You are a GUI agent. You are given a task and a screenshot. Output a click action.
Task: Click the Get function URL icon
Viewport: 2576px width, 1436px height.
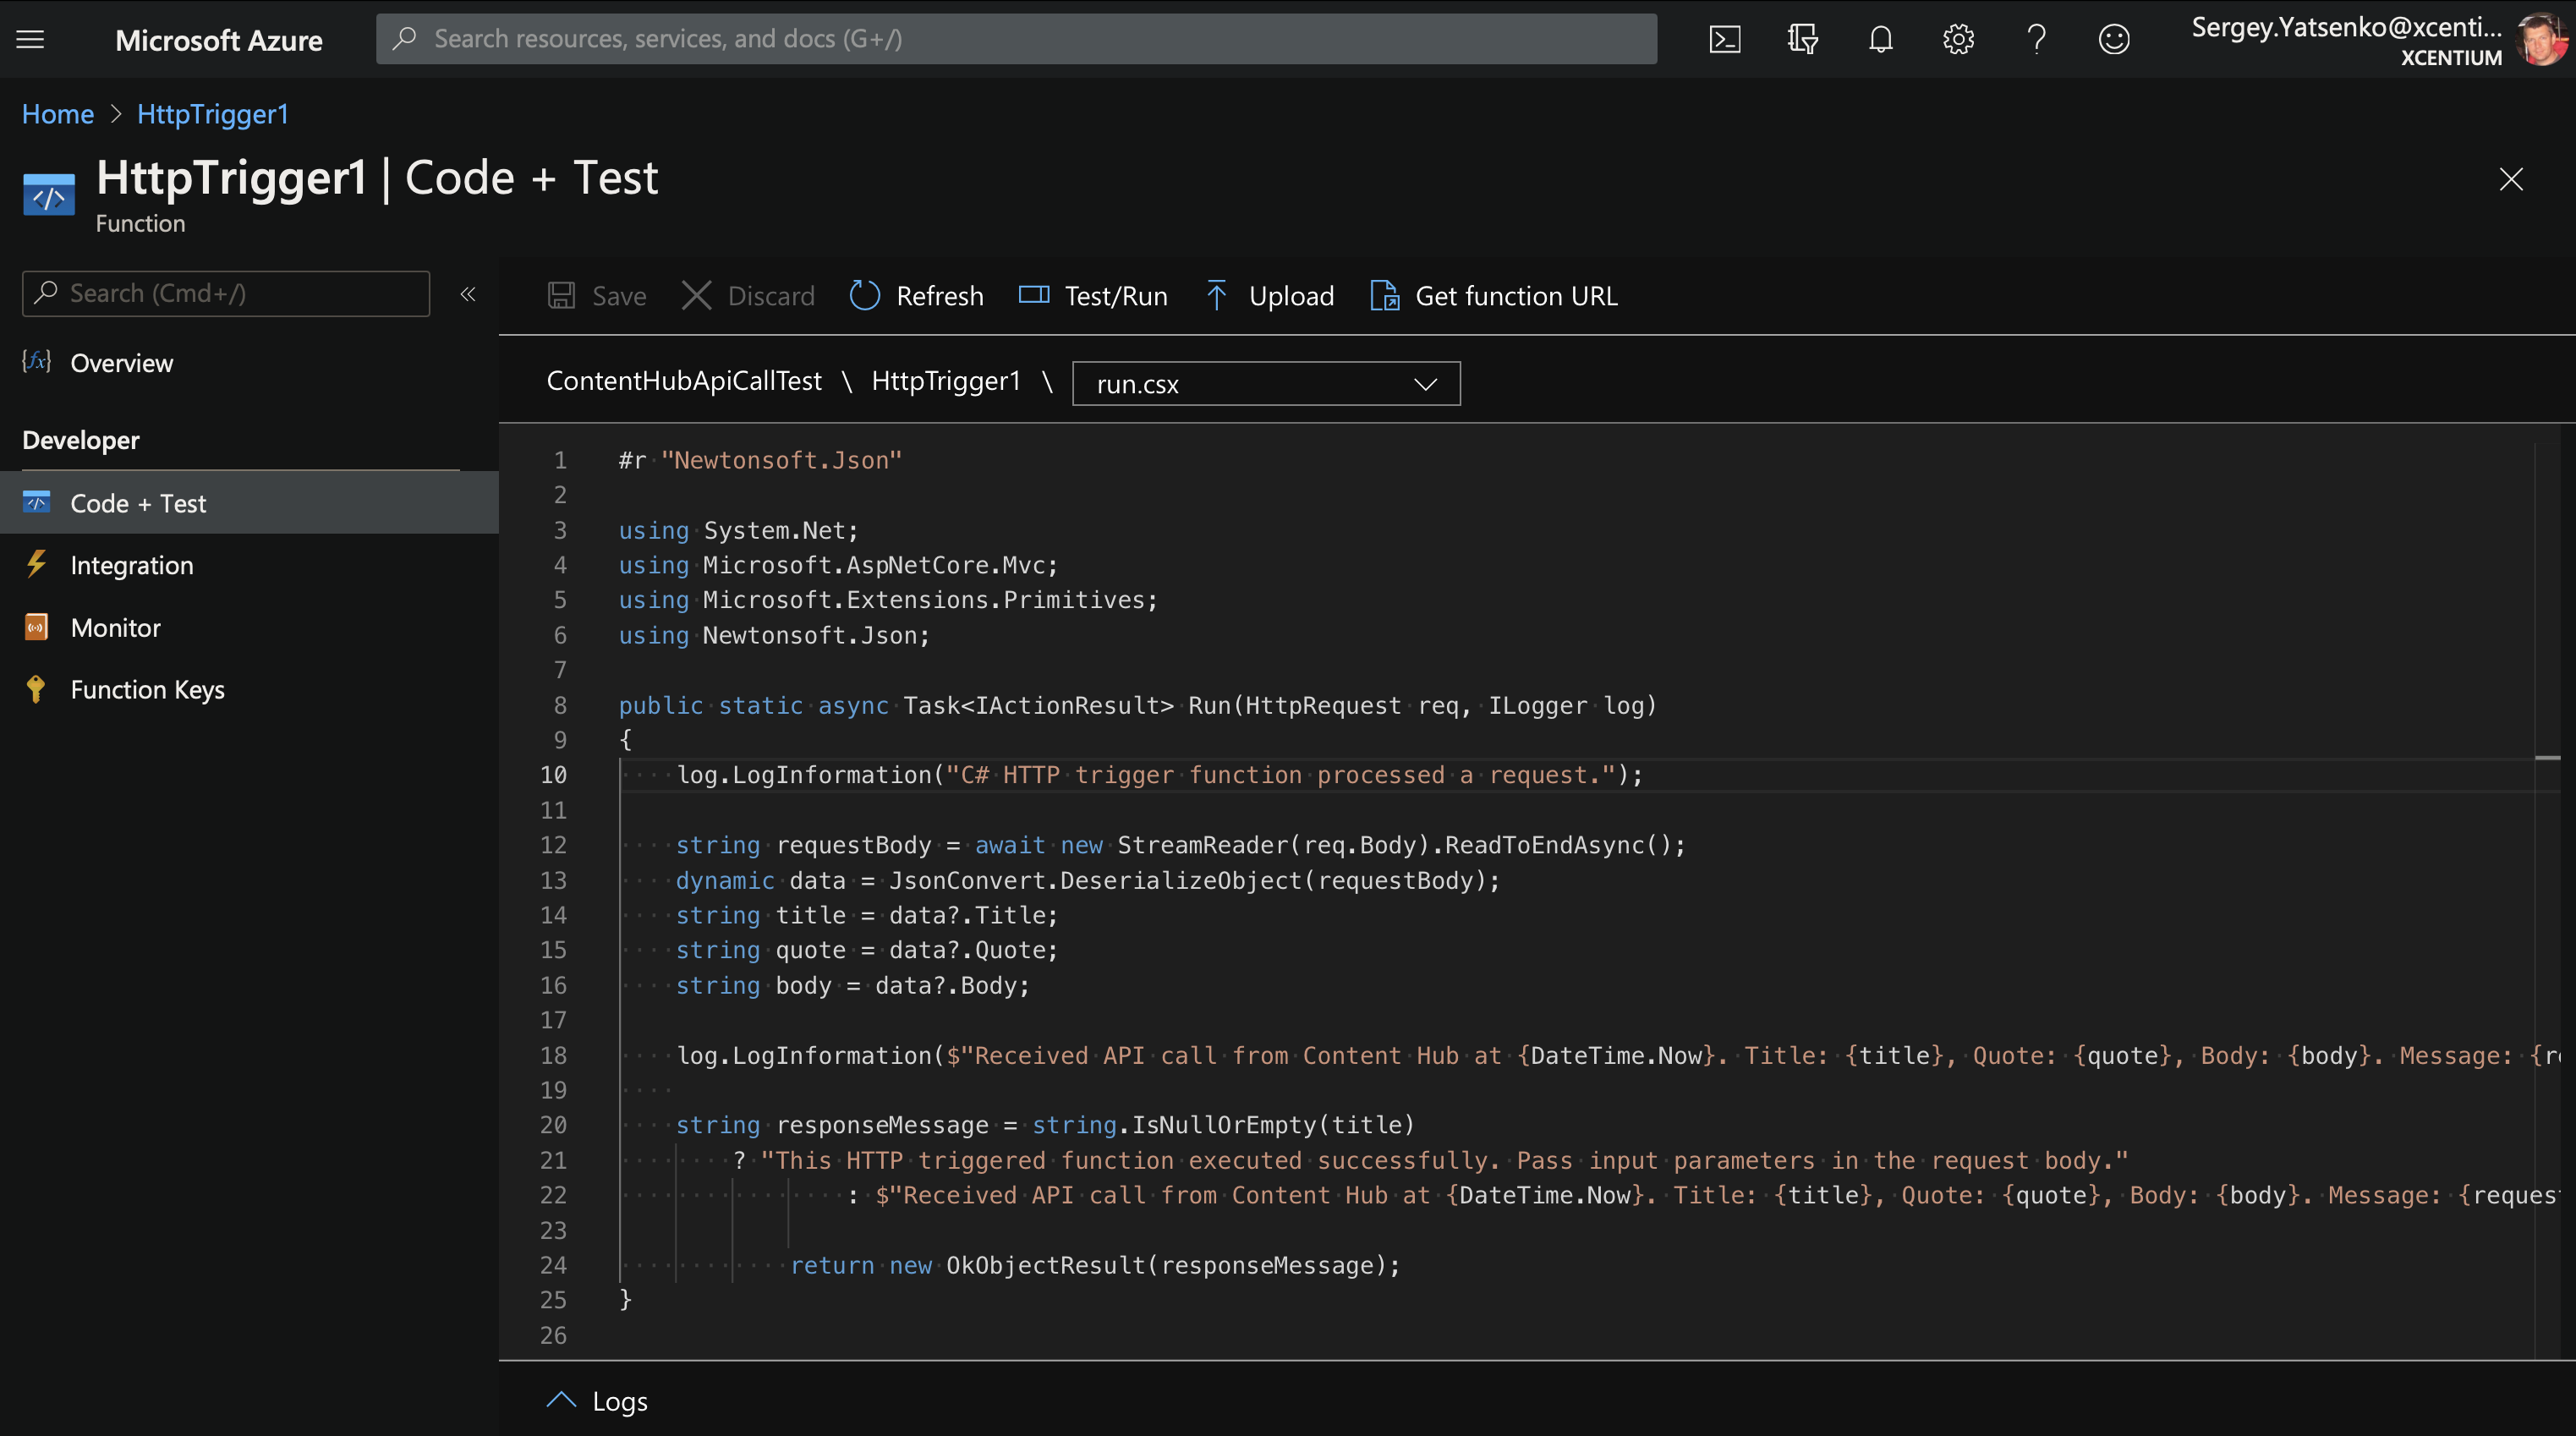click(1384, 295)
